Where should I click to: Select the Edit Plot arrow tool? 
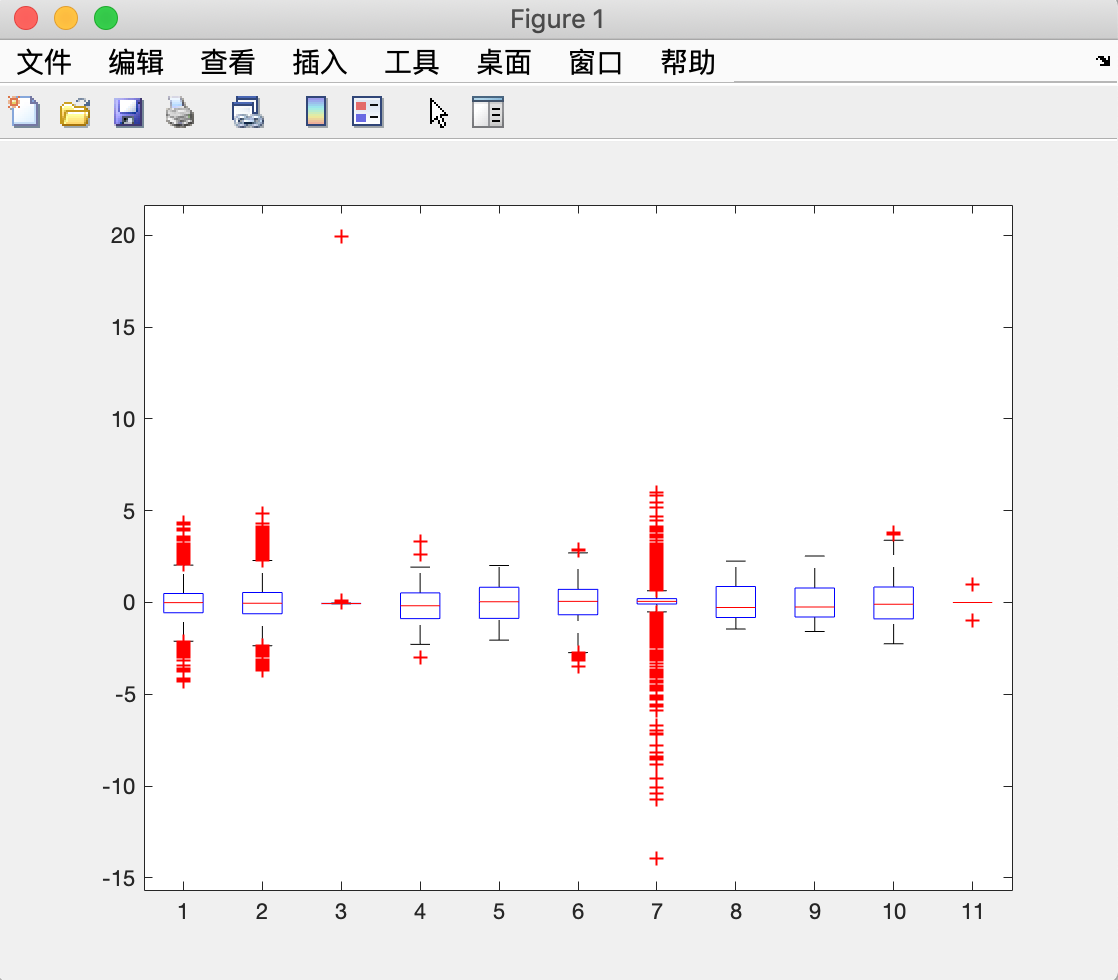(x=438, y=113)
